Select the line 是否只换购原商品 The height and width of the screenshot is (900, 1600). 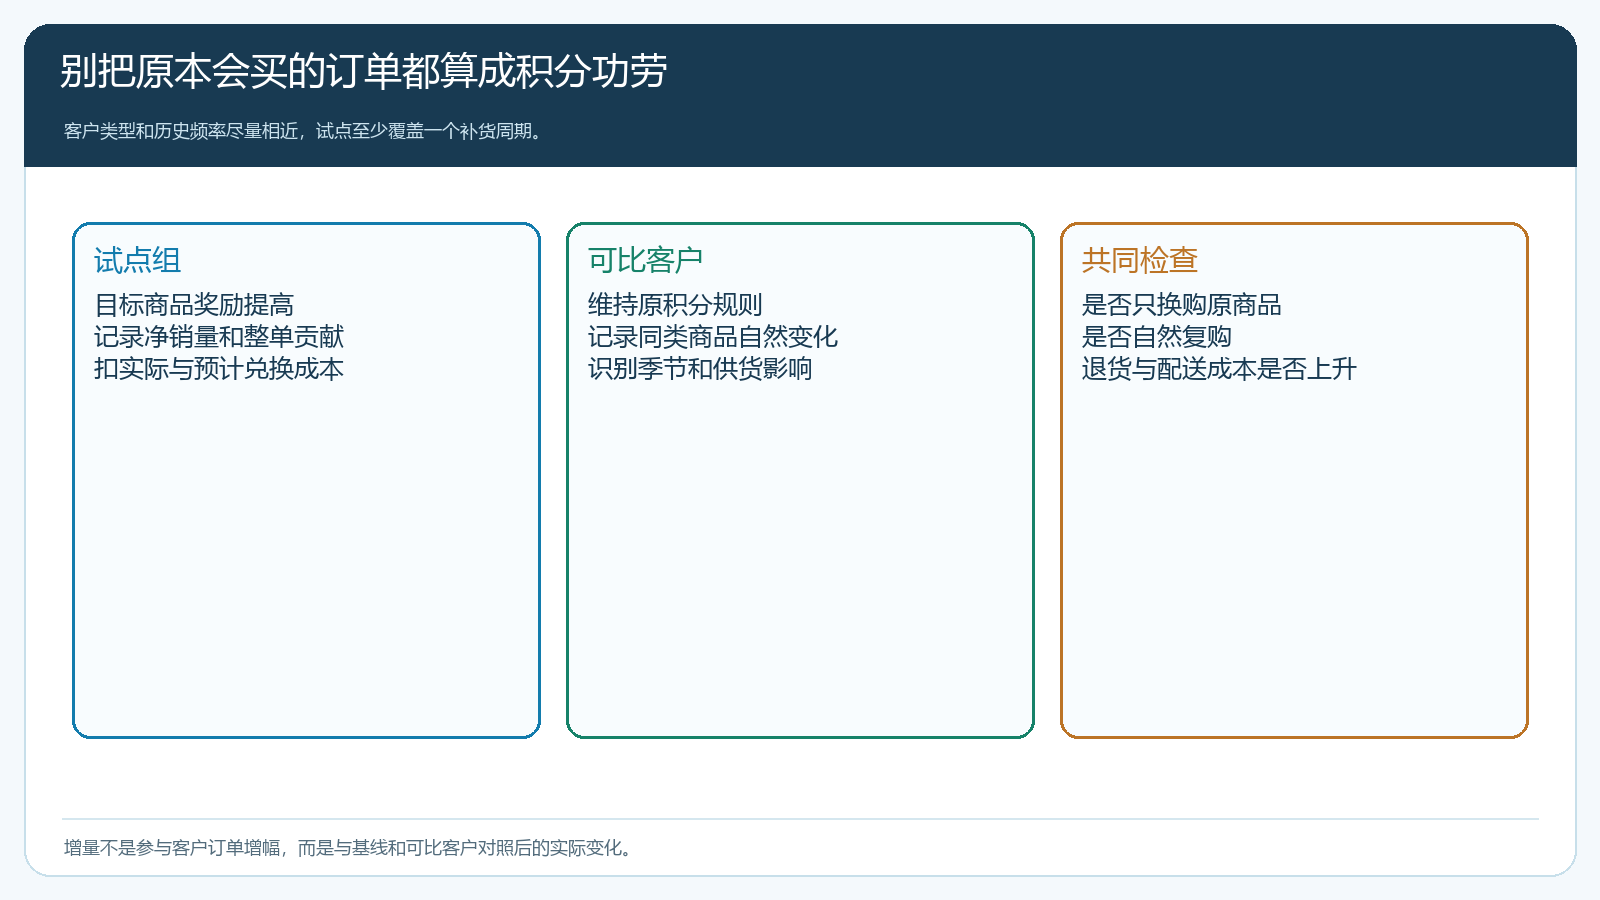[1182, 305]
